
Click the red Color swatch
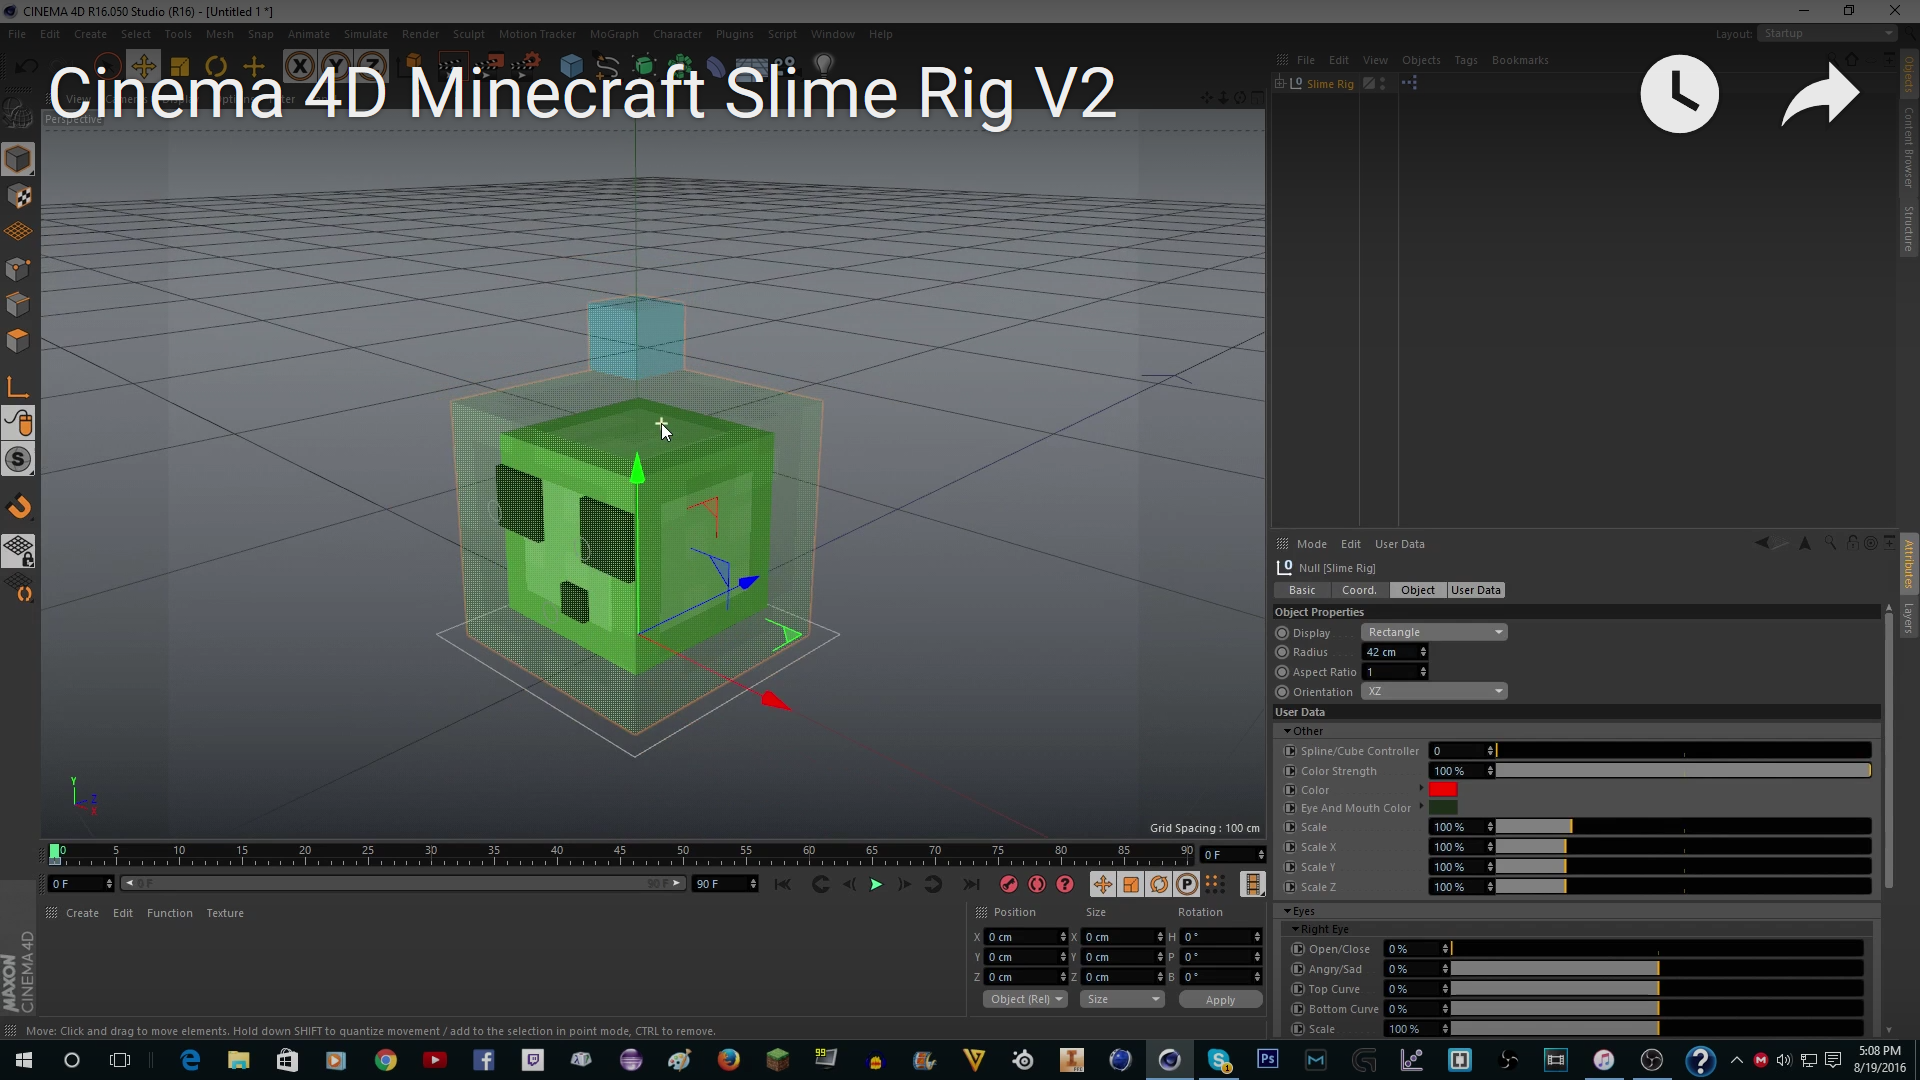tap(1443, 789)
